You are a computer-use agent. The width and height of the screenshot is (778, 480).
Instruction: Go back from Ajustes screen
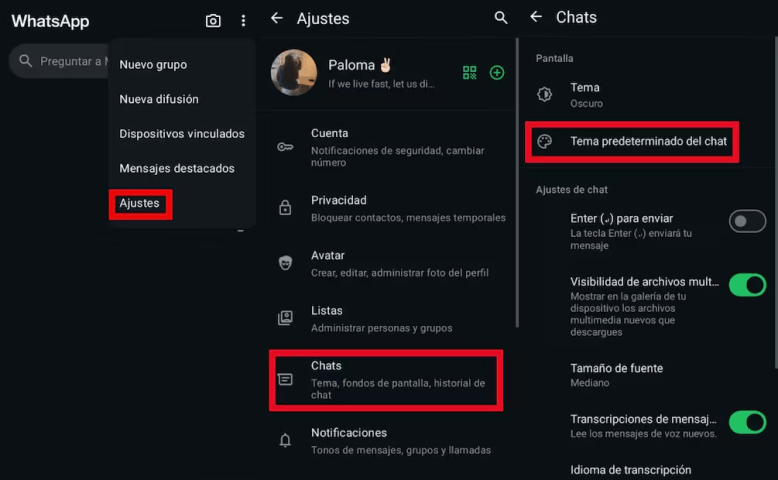(277, 18)
